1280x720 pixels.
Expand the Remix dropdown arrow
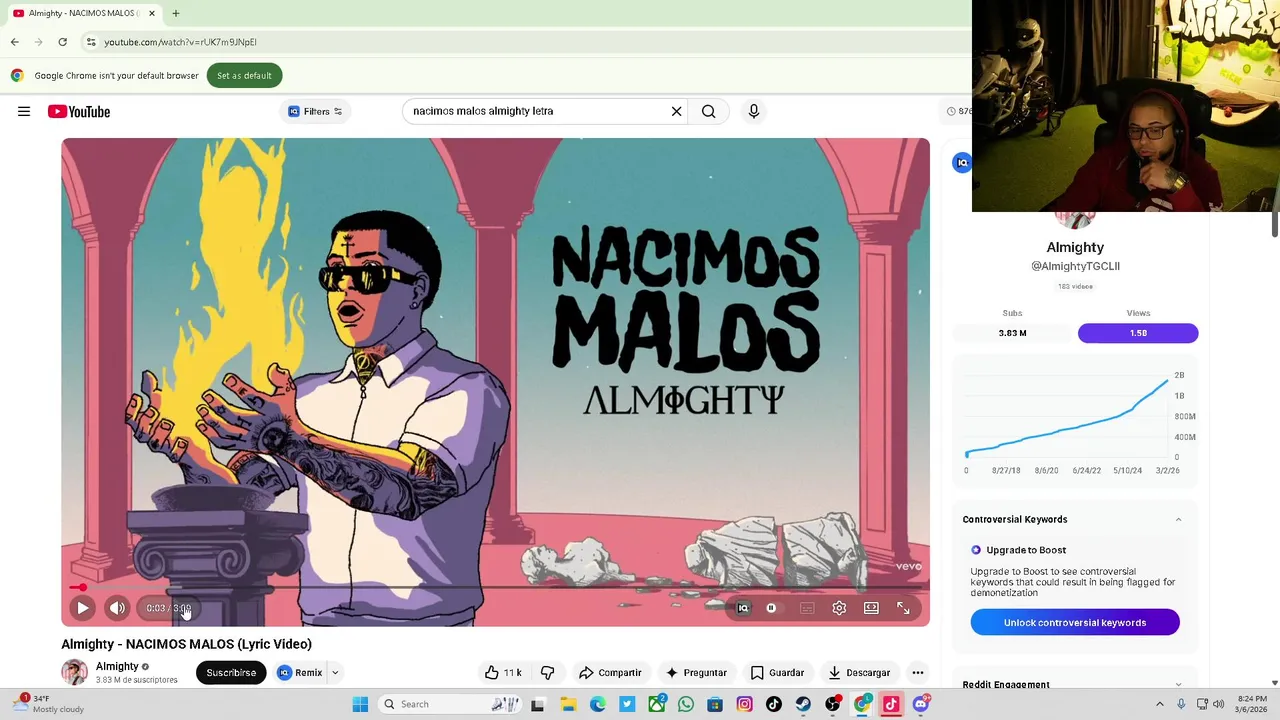(x=335, y=673)
